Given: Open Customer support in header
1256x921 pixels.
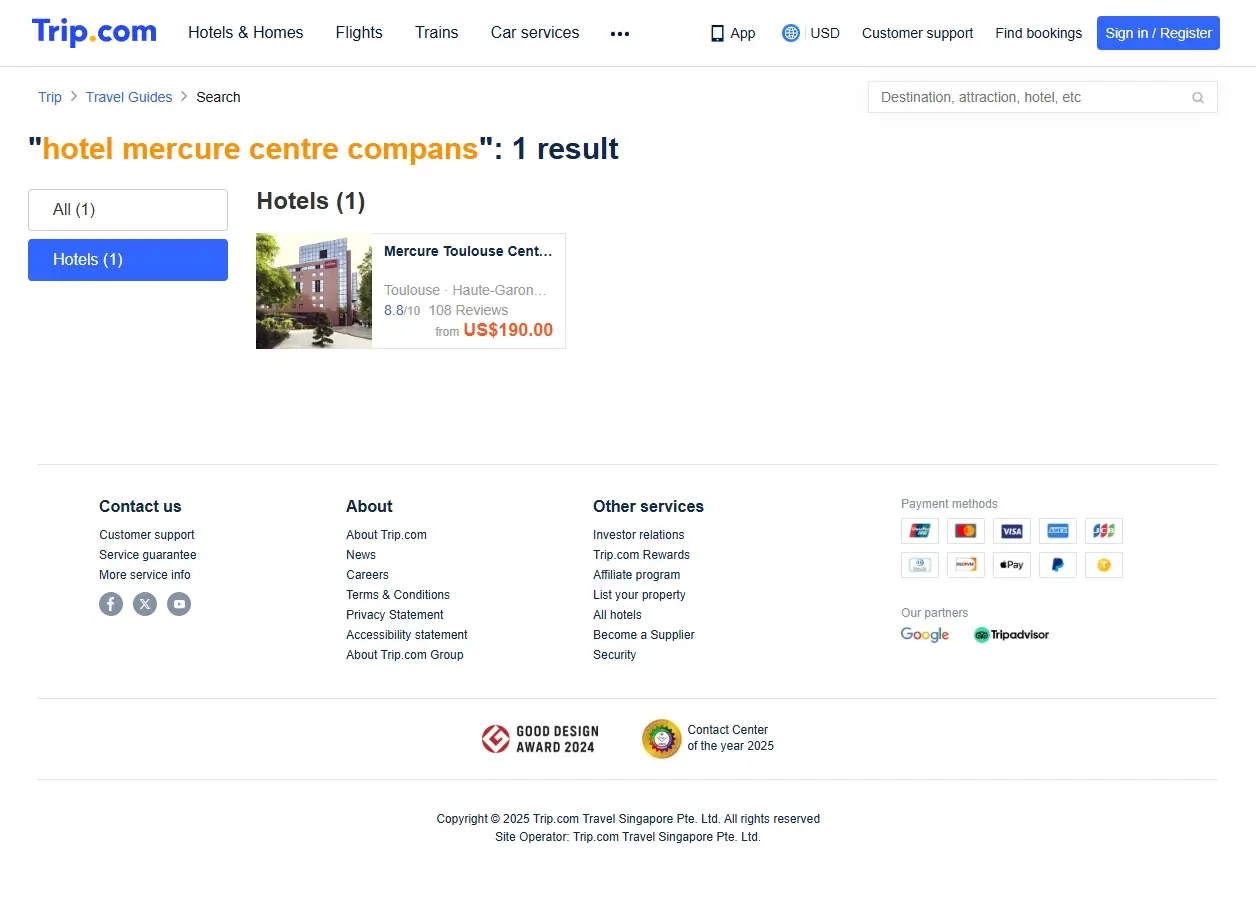Looking at the screenshot, I should (917, 33).
